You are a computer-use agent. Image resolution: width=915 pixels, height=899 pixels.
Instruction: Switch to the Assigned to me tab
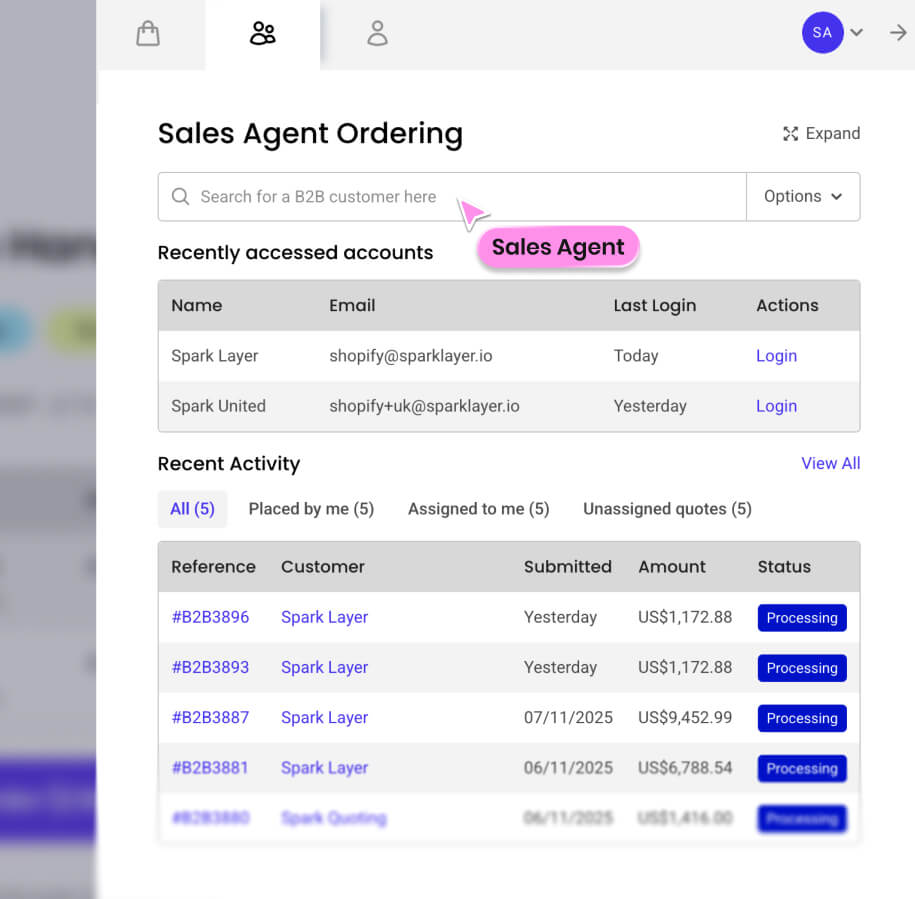[x=478, y=508]
